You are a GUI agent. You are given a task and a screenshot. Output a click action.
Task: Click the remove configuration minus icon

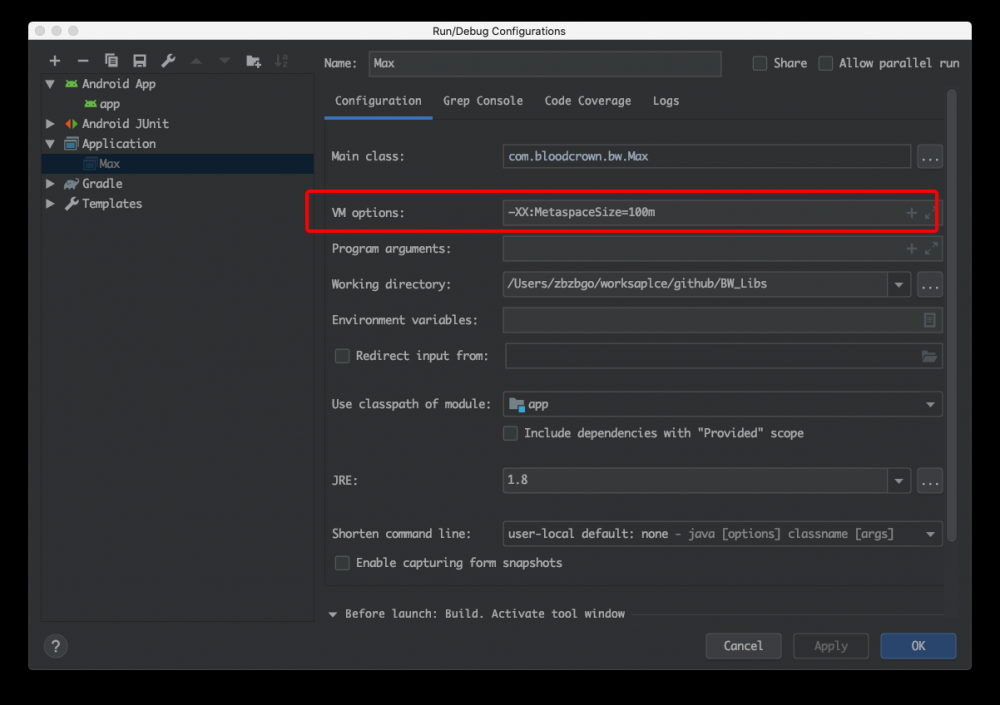[x=83, y=61]
